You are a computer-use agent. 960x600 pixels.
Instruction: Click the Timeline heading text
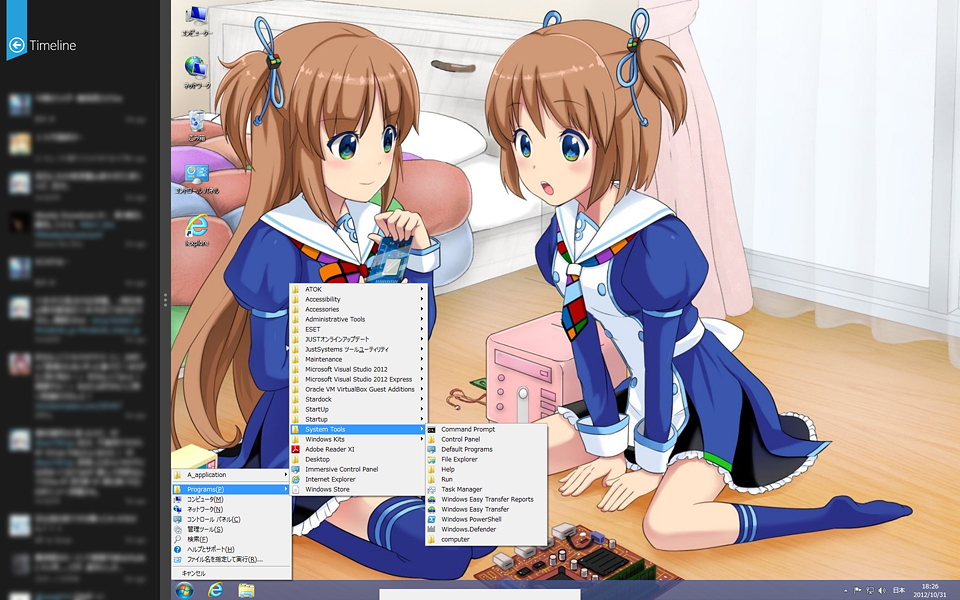click(53, 45)
